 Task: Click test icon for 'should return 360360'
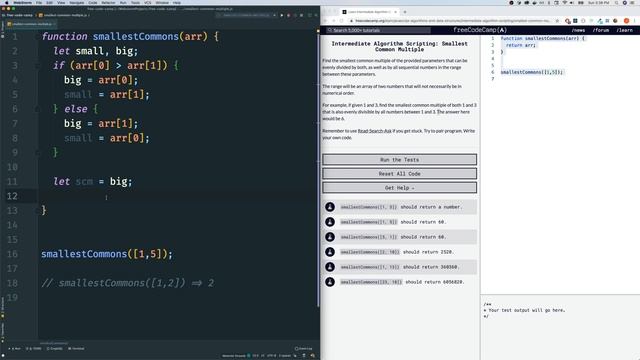click(x=330, y=267)
